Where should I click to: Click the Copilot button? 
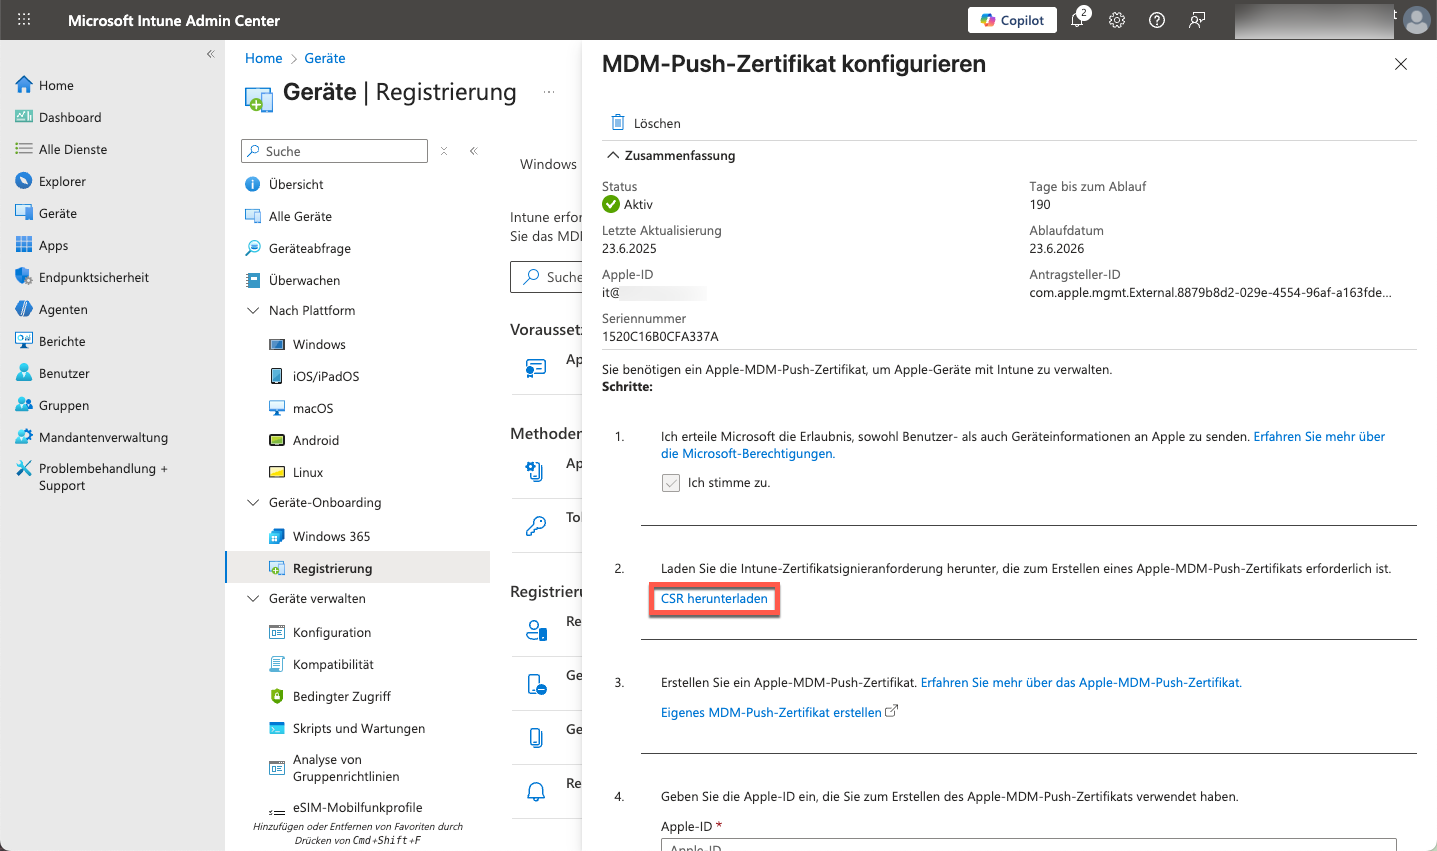pyautogui.click(x=1012, y=20)
